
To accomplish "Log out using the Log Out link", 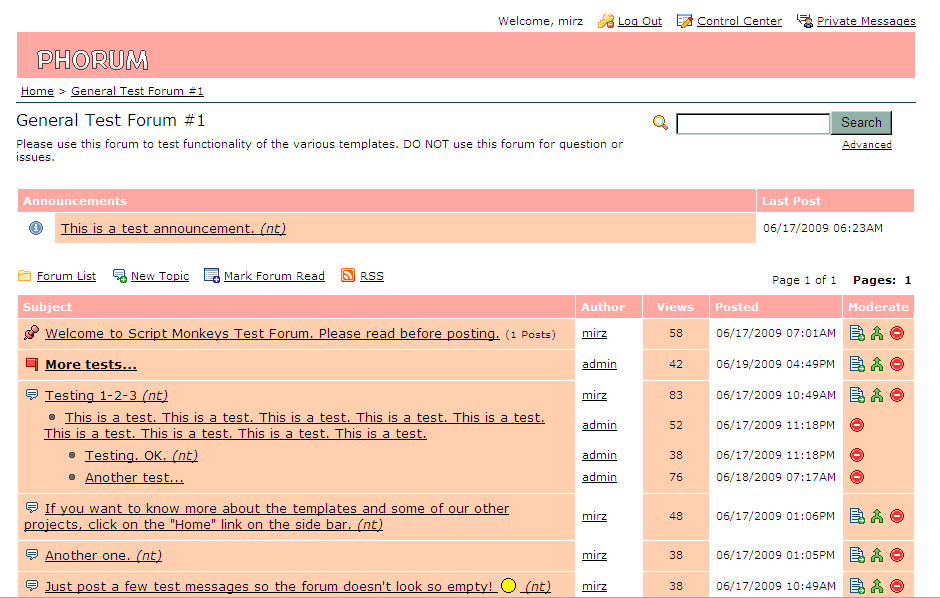I will (640, 21).
